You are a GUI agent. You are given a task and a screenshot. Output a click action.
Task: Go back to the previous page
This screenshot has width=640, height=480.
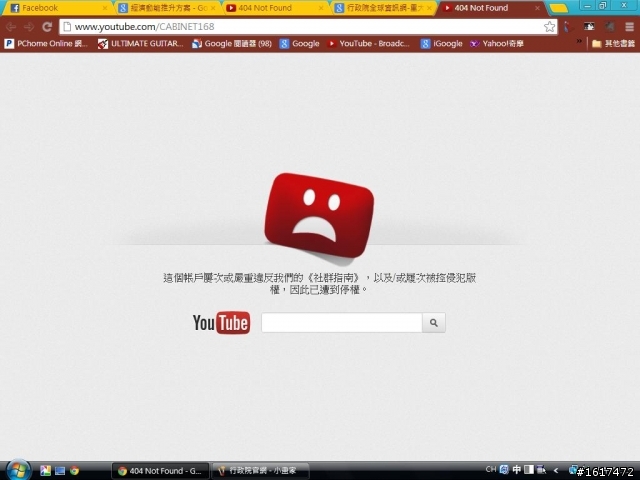coord(11,27)
